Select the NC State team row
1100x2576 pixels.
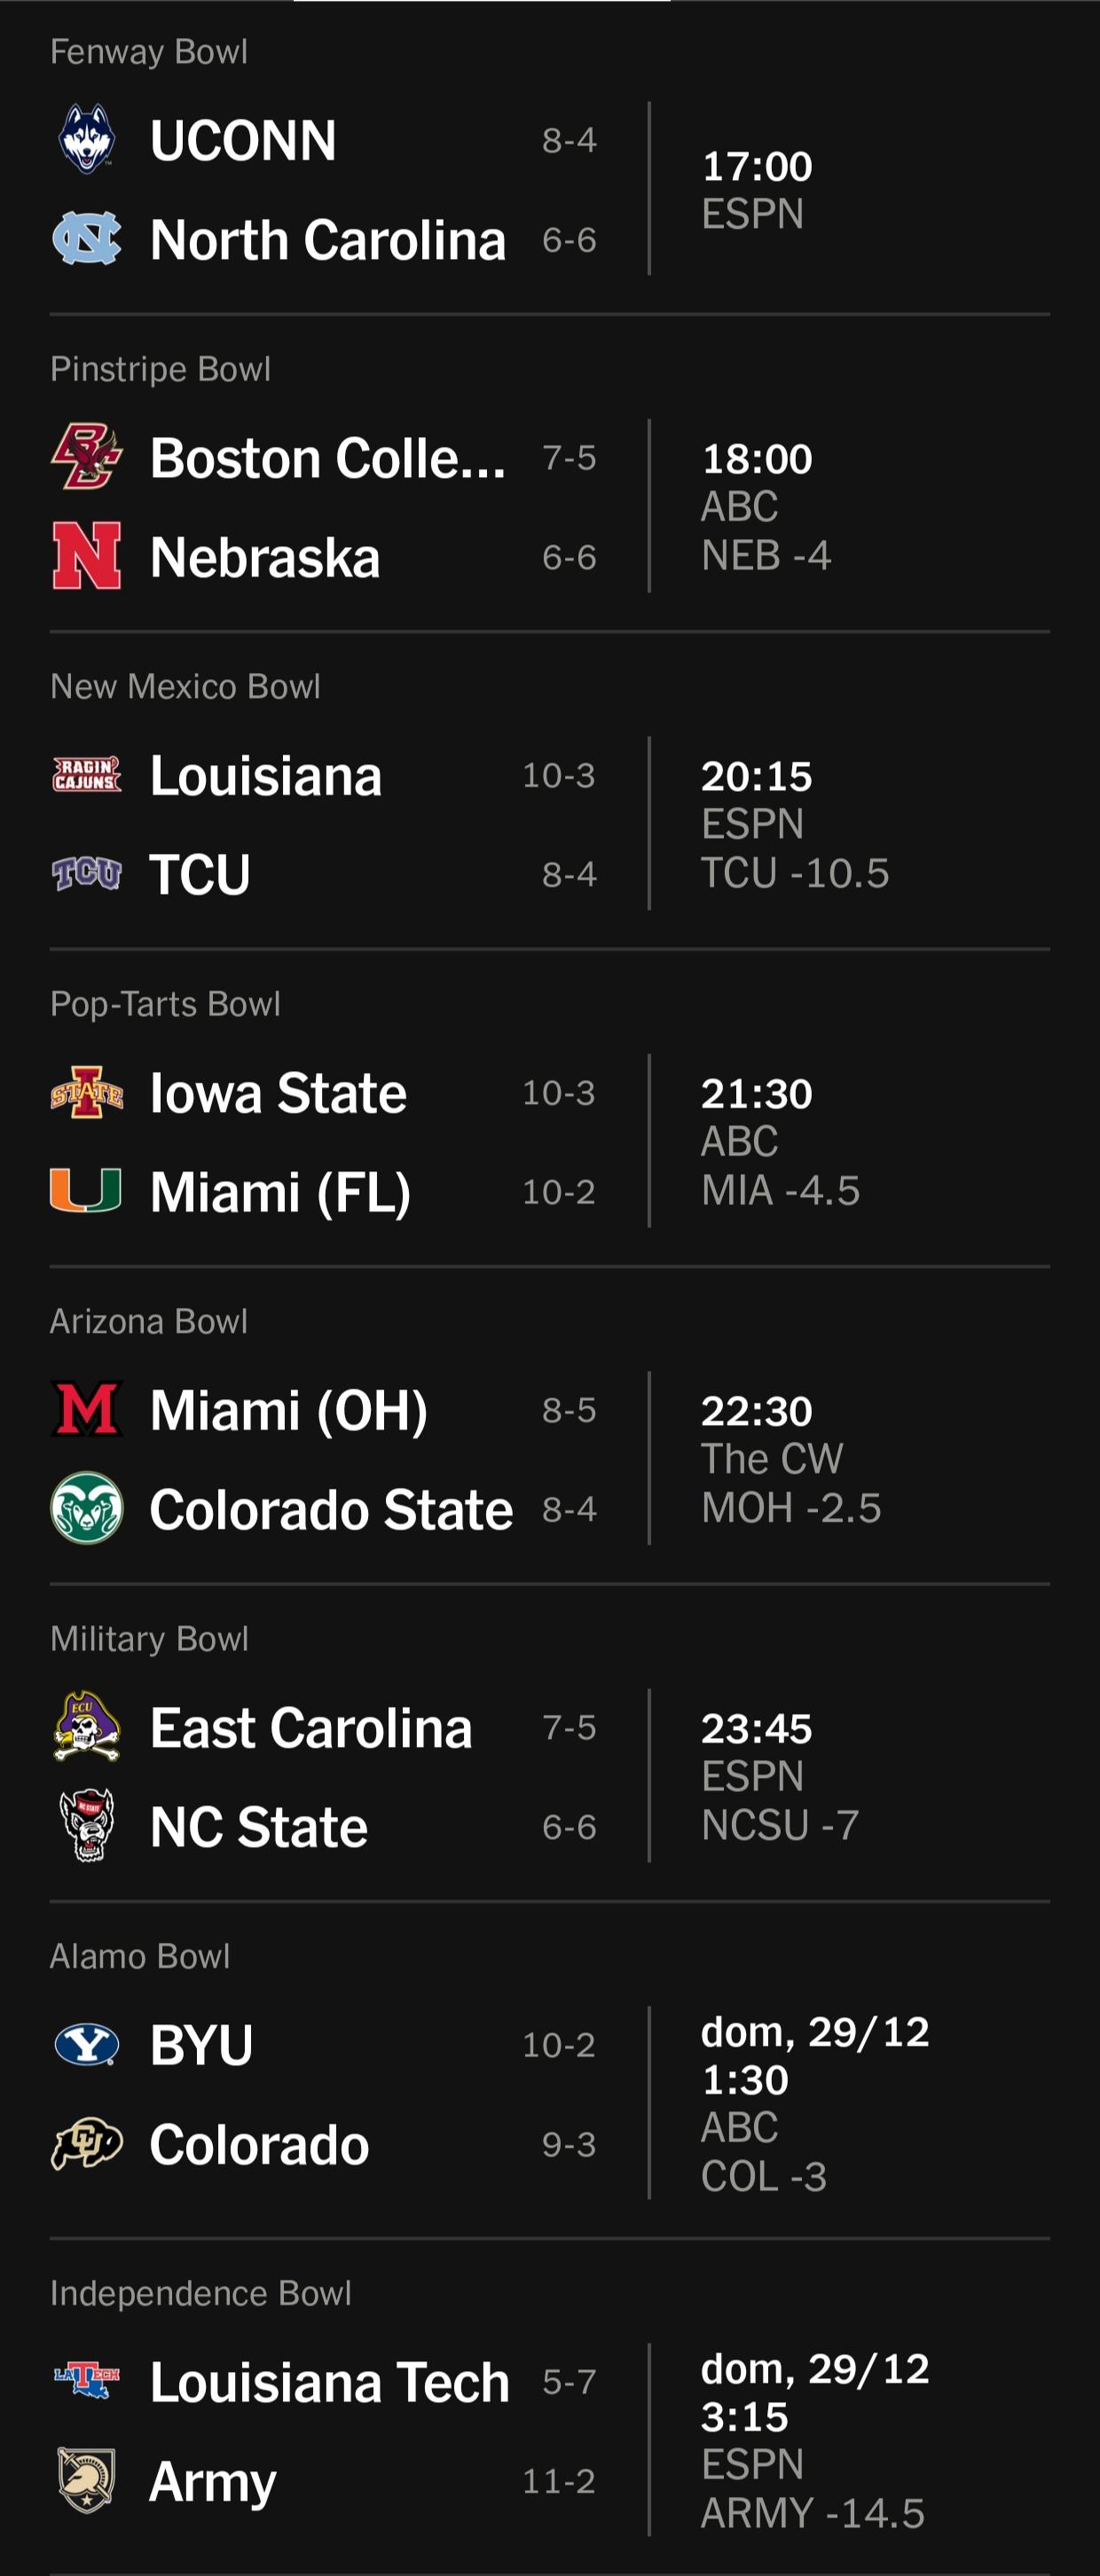(x=324, y=1826)
